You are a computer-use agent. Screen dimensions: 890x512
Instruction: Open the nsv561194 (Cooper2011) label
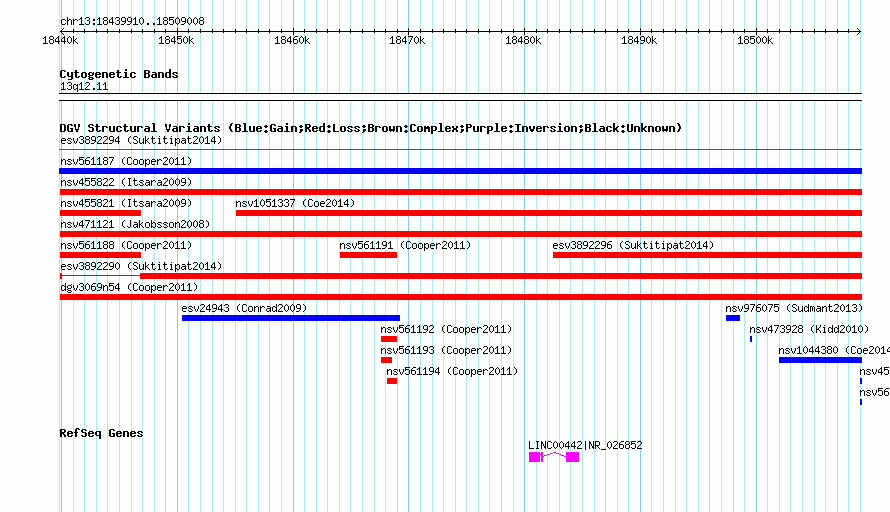(452, 371)
